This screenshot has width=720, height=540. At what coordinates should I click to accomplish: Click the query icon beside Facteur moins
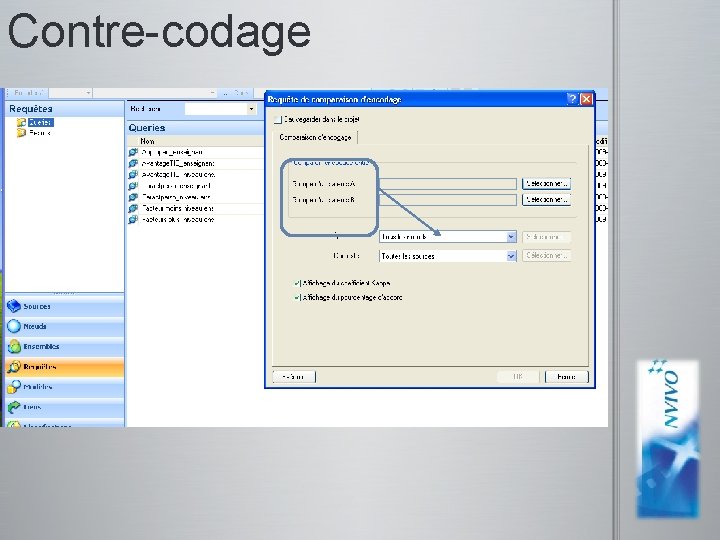pyautogui.click(x=133, y=208)
